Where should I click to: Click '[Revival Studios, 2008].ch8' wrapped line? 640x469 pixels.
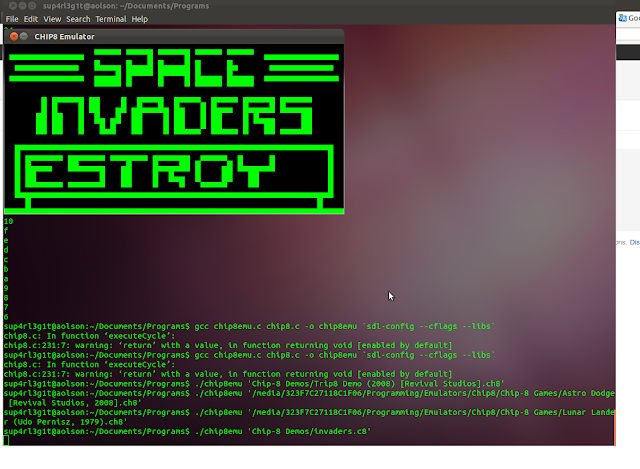tap(75, 403)
